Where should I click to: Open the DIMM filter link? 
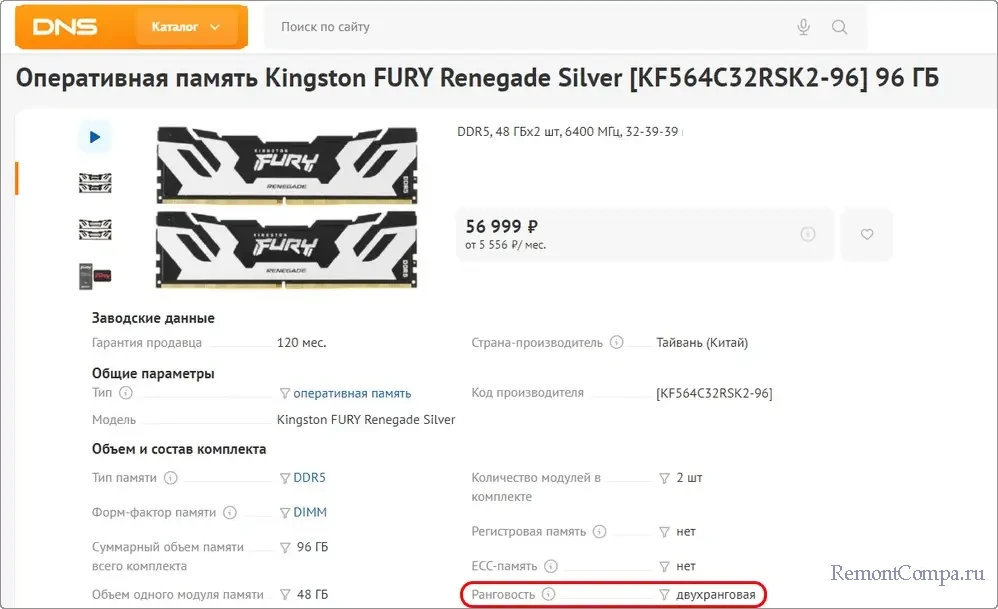pos(310,512)
